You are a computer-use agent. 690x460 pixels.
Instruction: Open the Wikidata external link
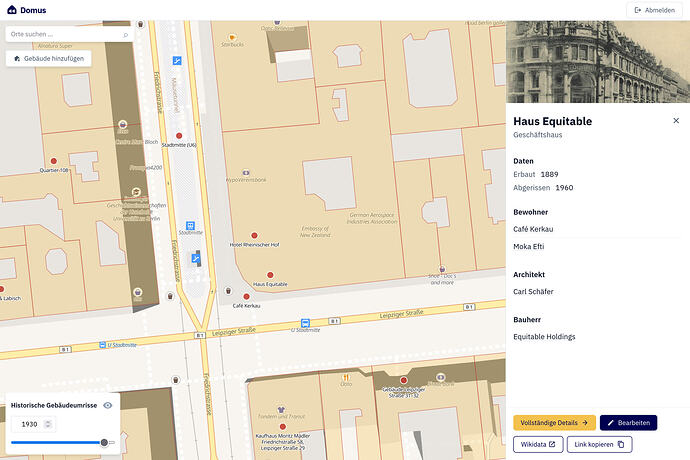pos(538,444)
